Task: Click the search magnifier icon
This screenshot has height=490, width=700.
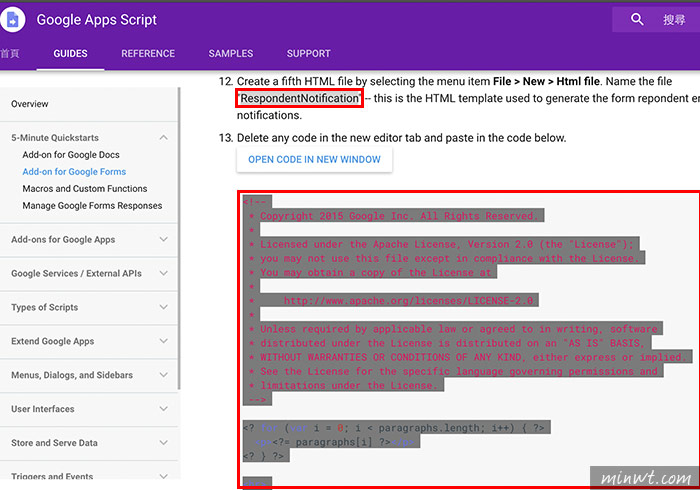Action: pos(637,19)
